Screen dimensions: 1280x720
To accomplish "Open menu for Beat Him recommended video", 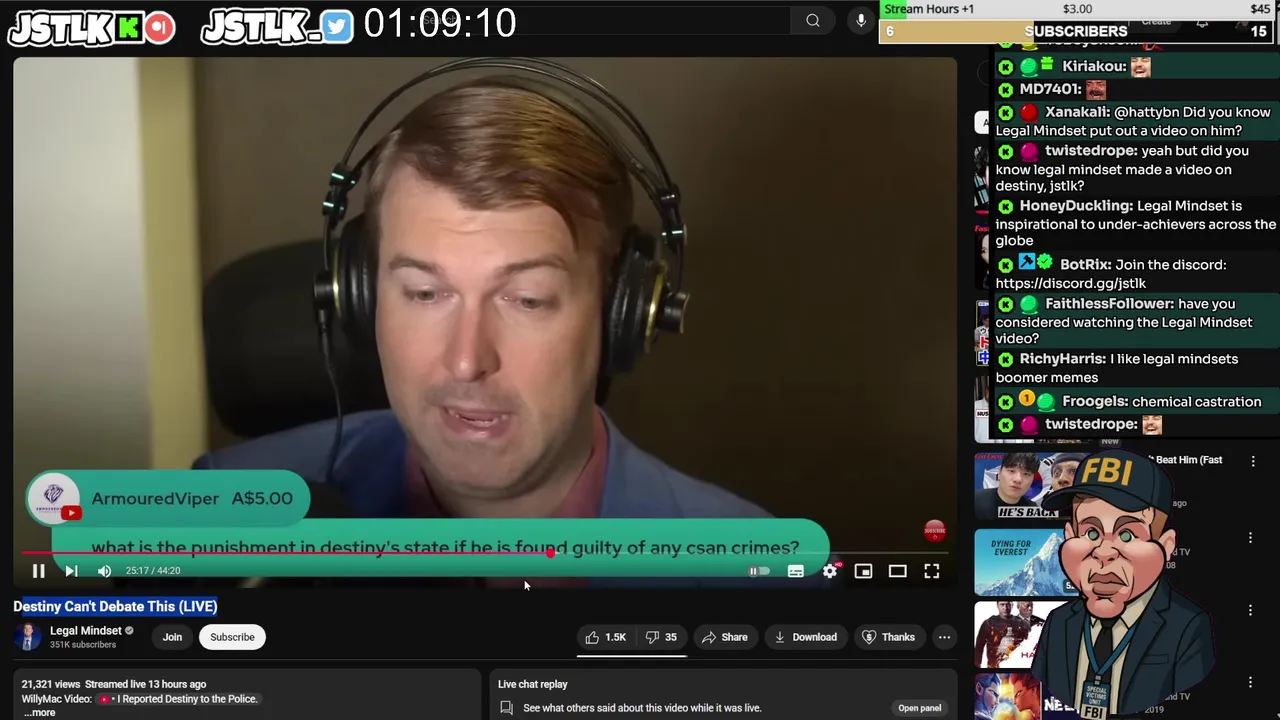I will [1253, 461].
